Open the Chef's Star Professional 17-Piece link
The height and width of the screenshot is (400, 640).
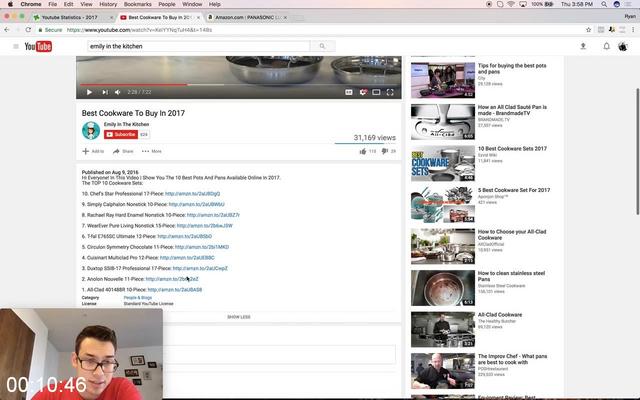(x=192, y=194)
